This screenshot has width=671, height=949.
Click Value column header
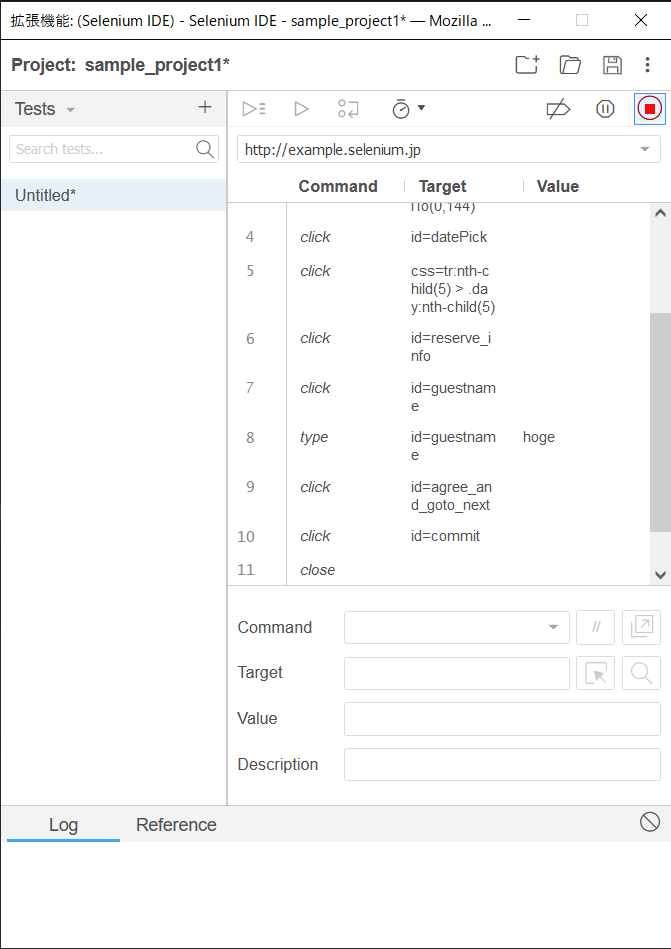[558, 186]
